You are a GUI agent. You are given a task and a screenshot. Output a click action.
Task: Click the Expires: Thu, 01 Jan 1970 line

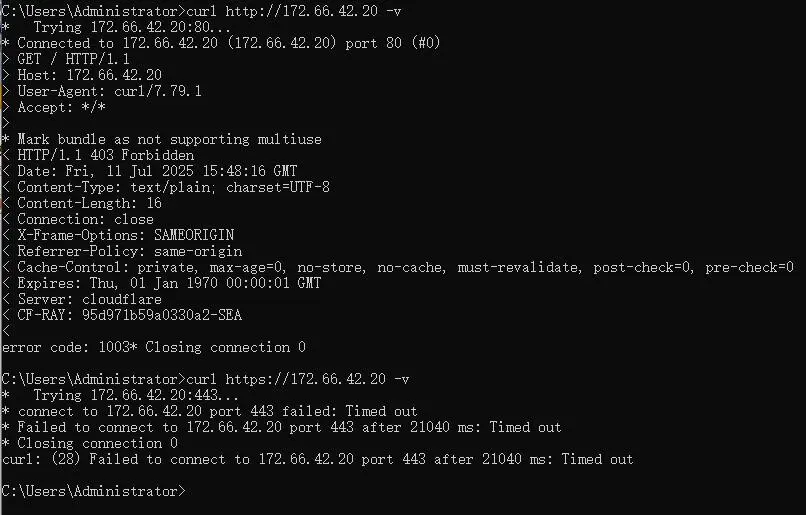[161, 283]
